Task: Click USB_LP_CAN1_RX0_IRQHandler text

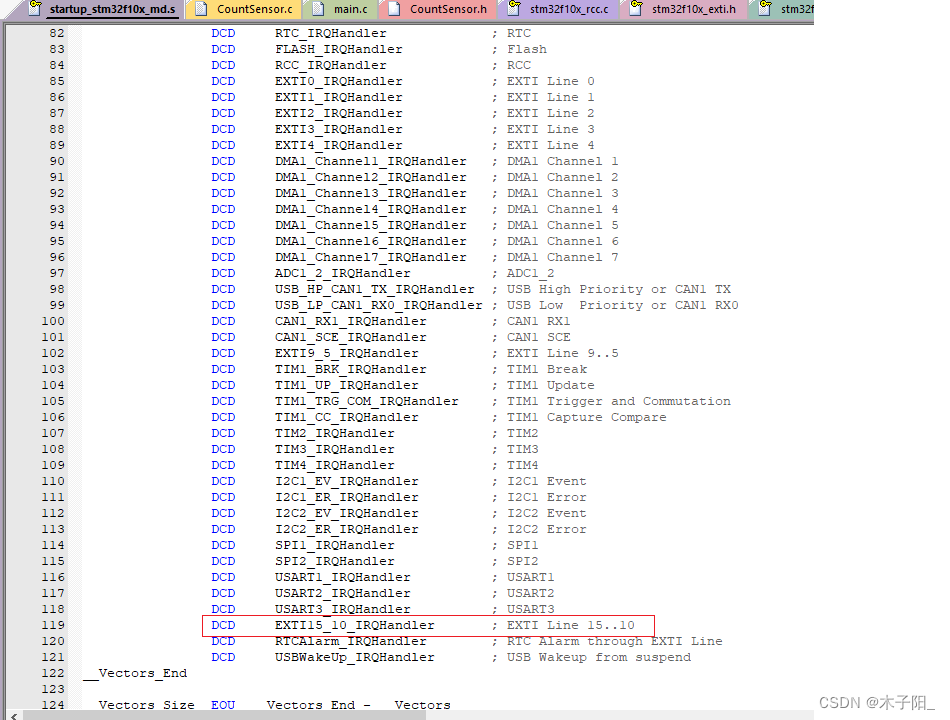Action: [379, 305]
